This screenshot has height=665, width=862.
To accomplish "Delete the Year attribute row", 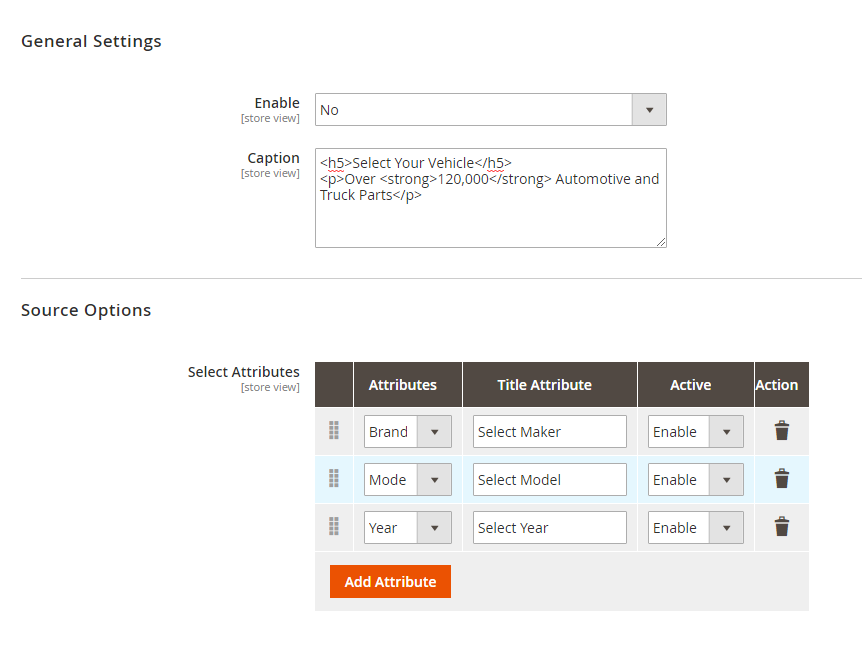I will point(781,527).
